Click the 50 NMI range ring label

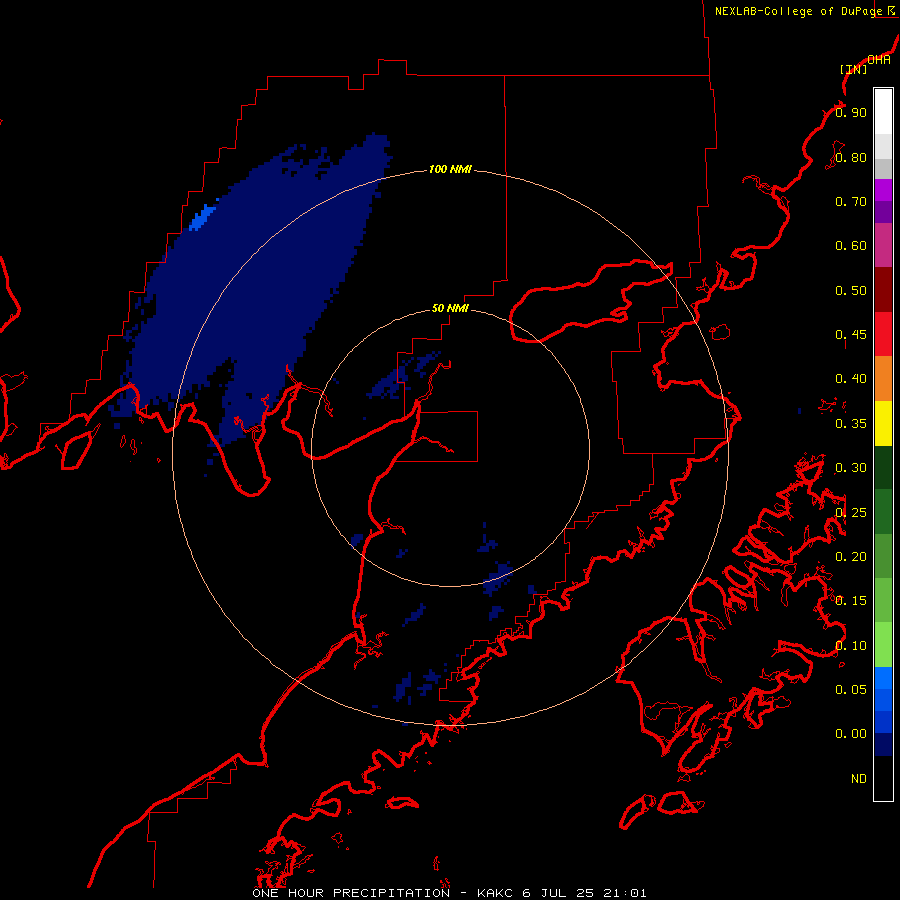(450, 308)
